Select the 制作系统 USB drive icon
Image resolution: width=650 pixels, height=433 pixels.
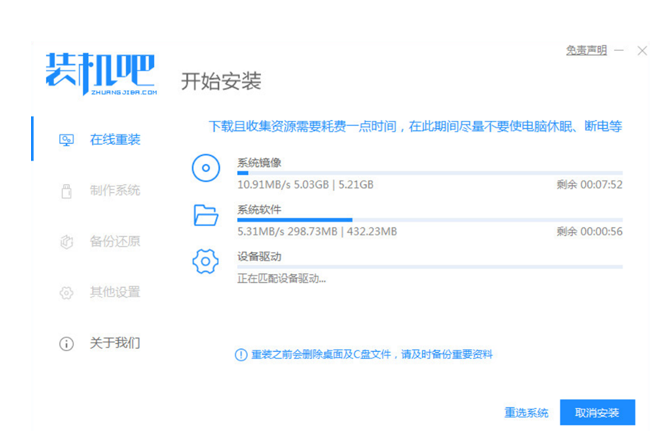coord(67,190)
